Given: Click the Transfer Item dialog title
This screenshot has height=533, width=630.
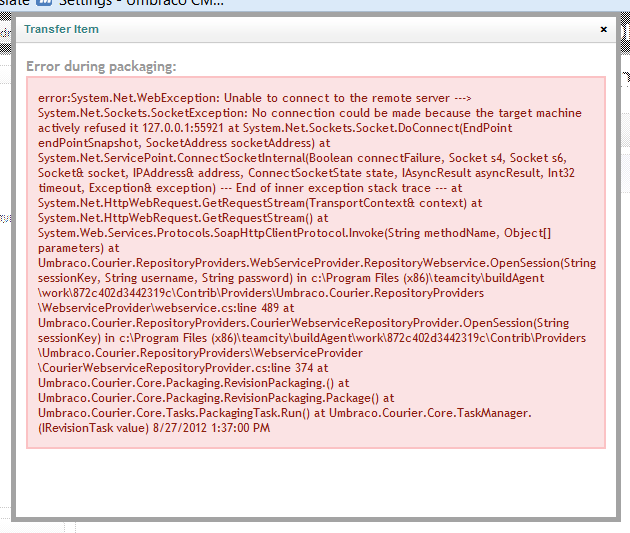Looking at the screenshot, I should 61,30.
